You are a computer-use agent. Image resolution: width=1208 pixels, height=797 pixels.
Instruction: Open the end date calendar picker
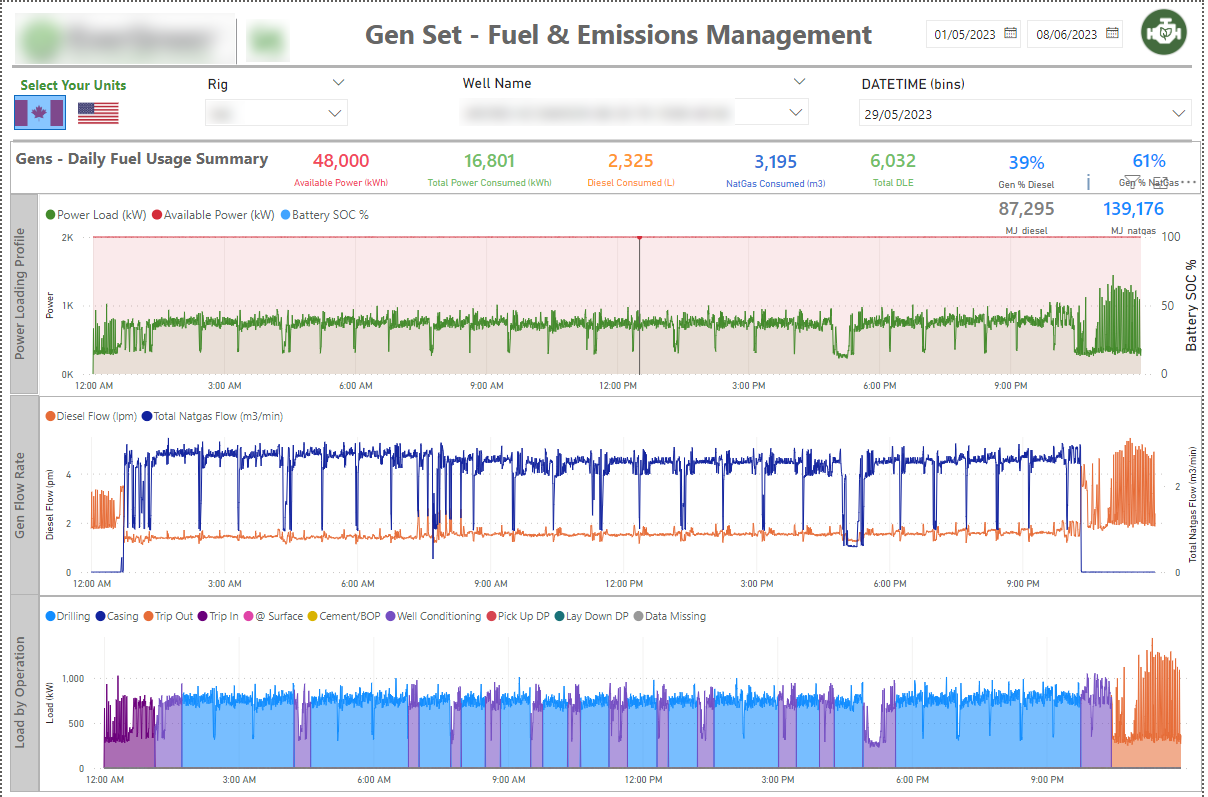pyautogui.click(x=1111, y=33)
